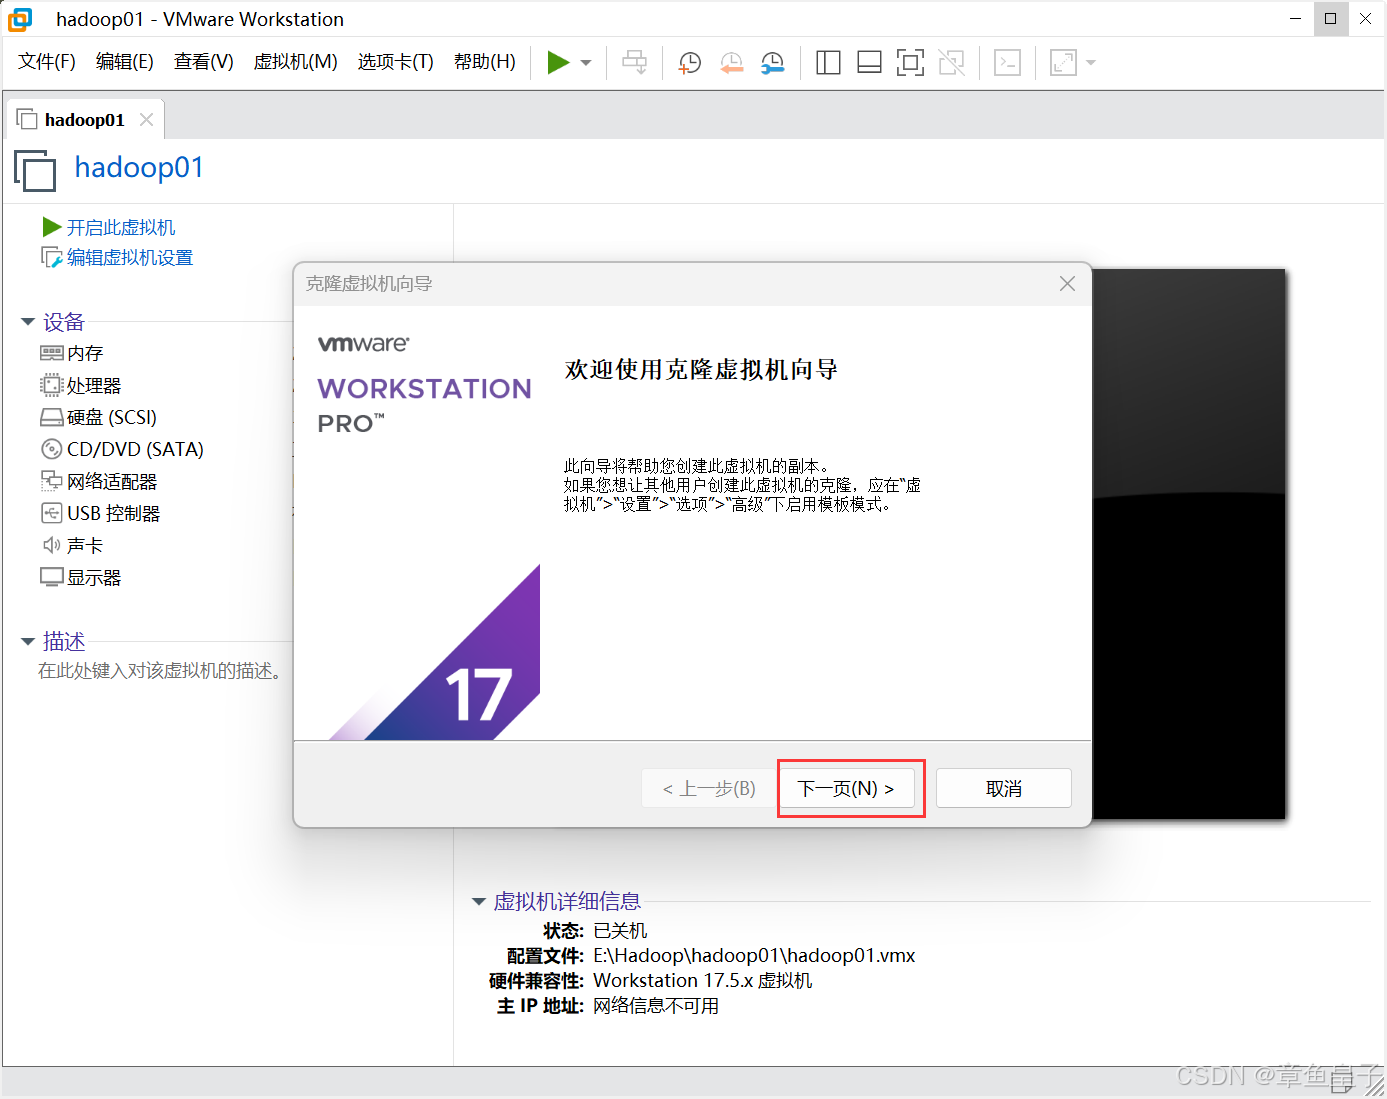Select the 内存 device row
The height and width of the screenshot is (1099, 1387).
tap(72, 353)
